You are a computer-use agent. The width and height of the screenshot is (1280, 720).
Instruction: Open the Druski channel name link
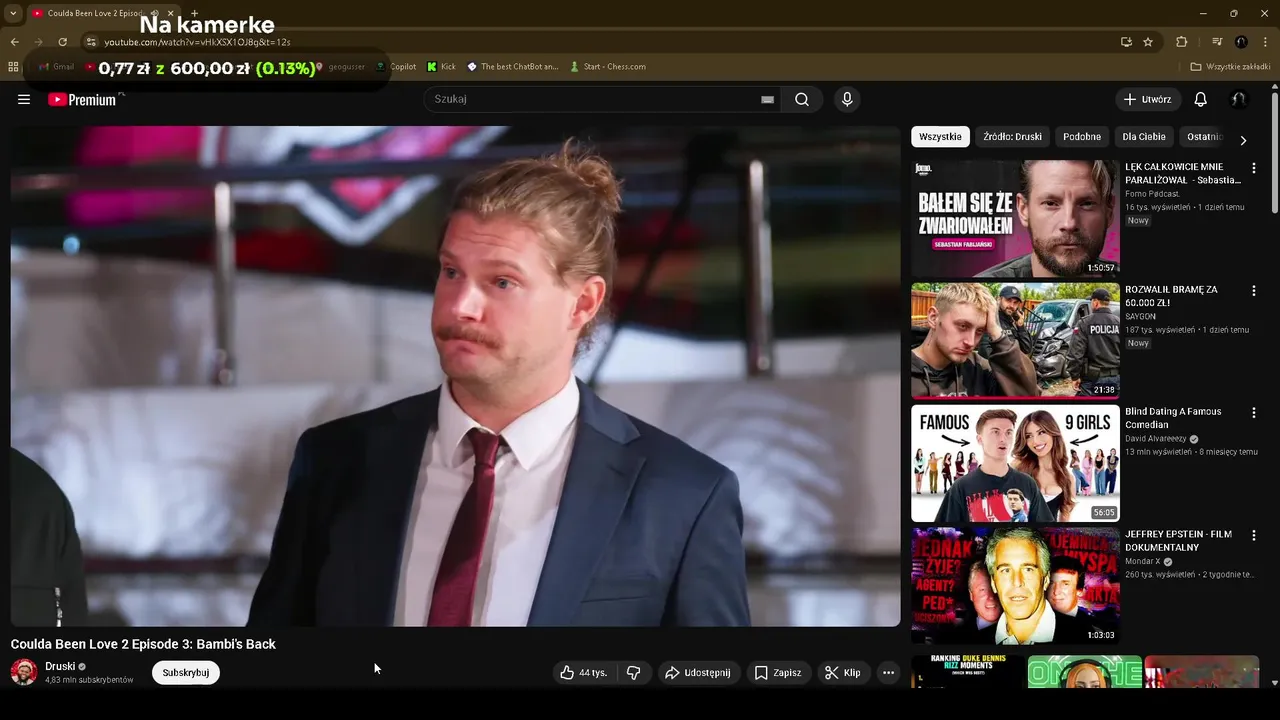click(60, 666)
